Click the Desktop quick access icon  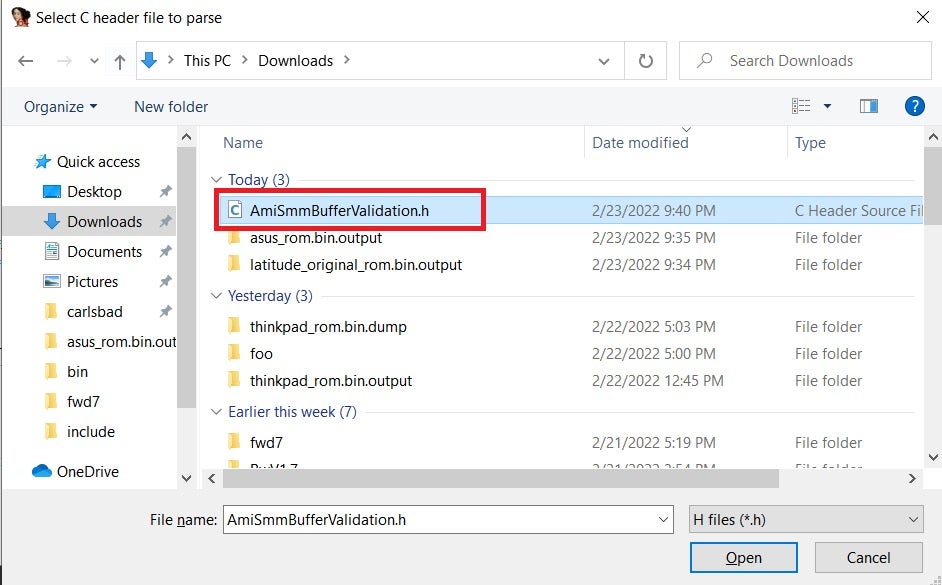click(52, 191)
